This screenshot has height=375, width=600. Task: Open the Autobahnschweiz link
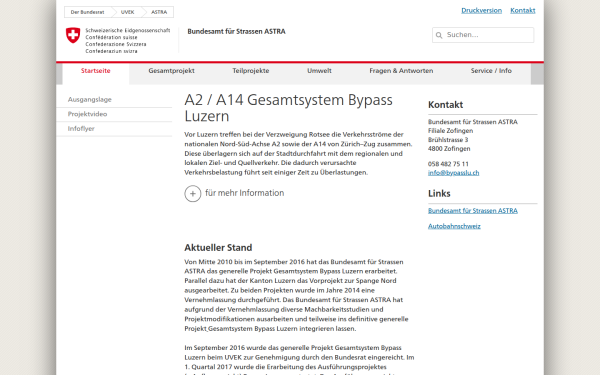pyautogui.click(x=454, y=226)
